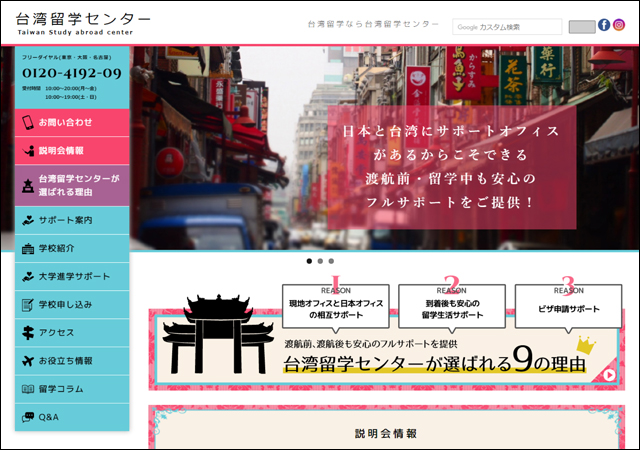Click the speech bubble icon for Q&A
640x450 pixels.
coord(28,417)
